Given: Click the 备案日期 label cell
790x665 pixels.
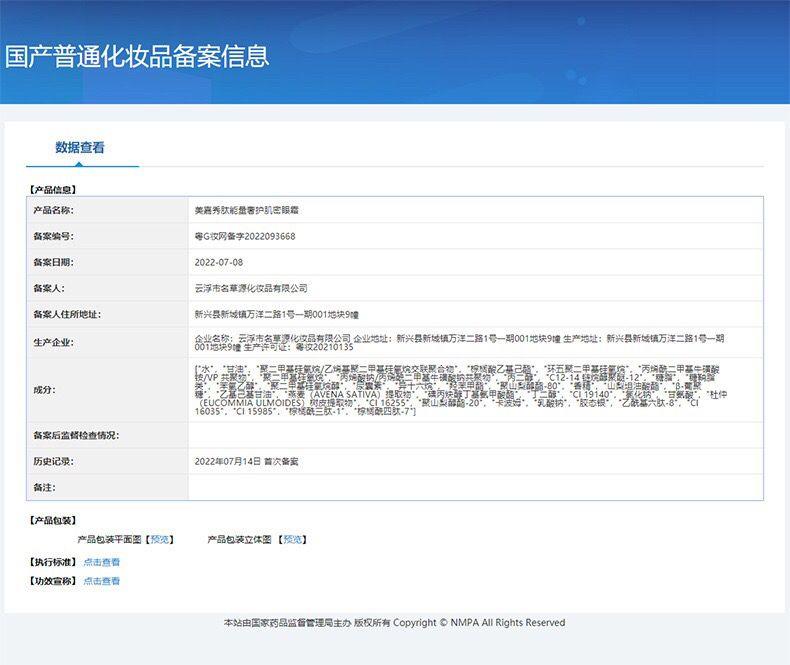Looking at the screenshot, I should point(107,262).
